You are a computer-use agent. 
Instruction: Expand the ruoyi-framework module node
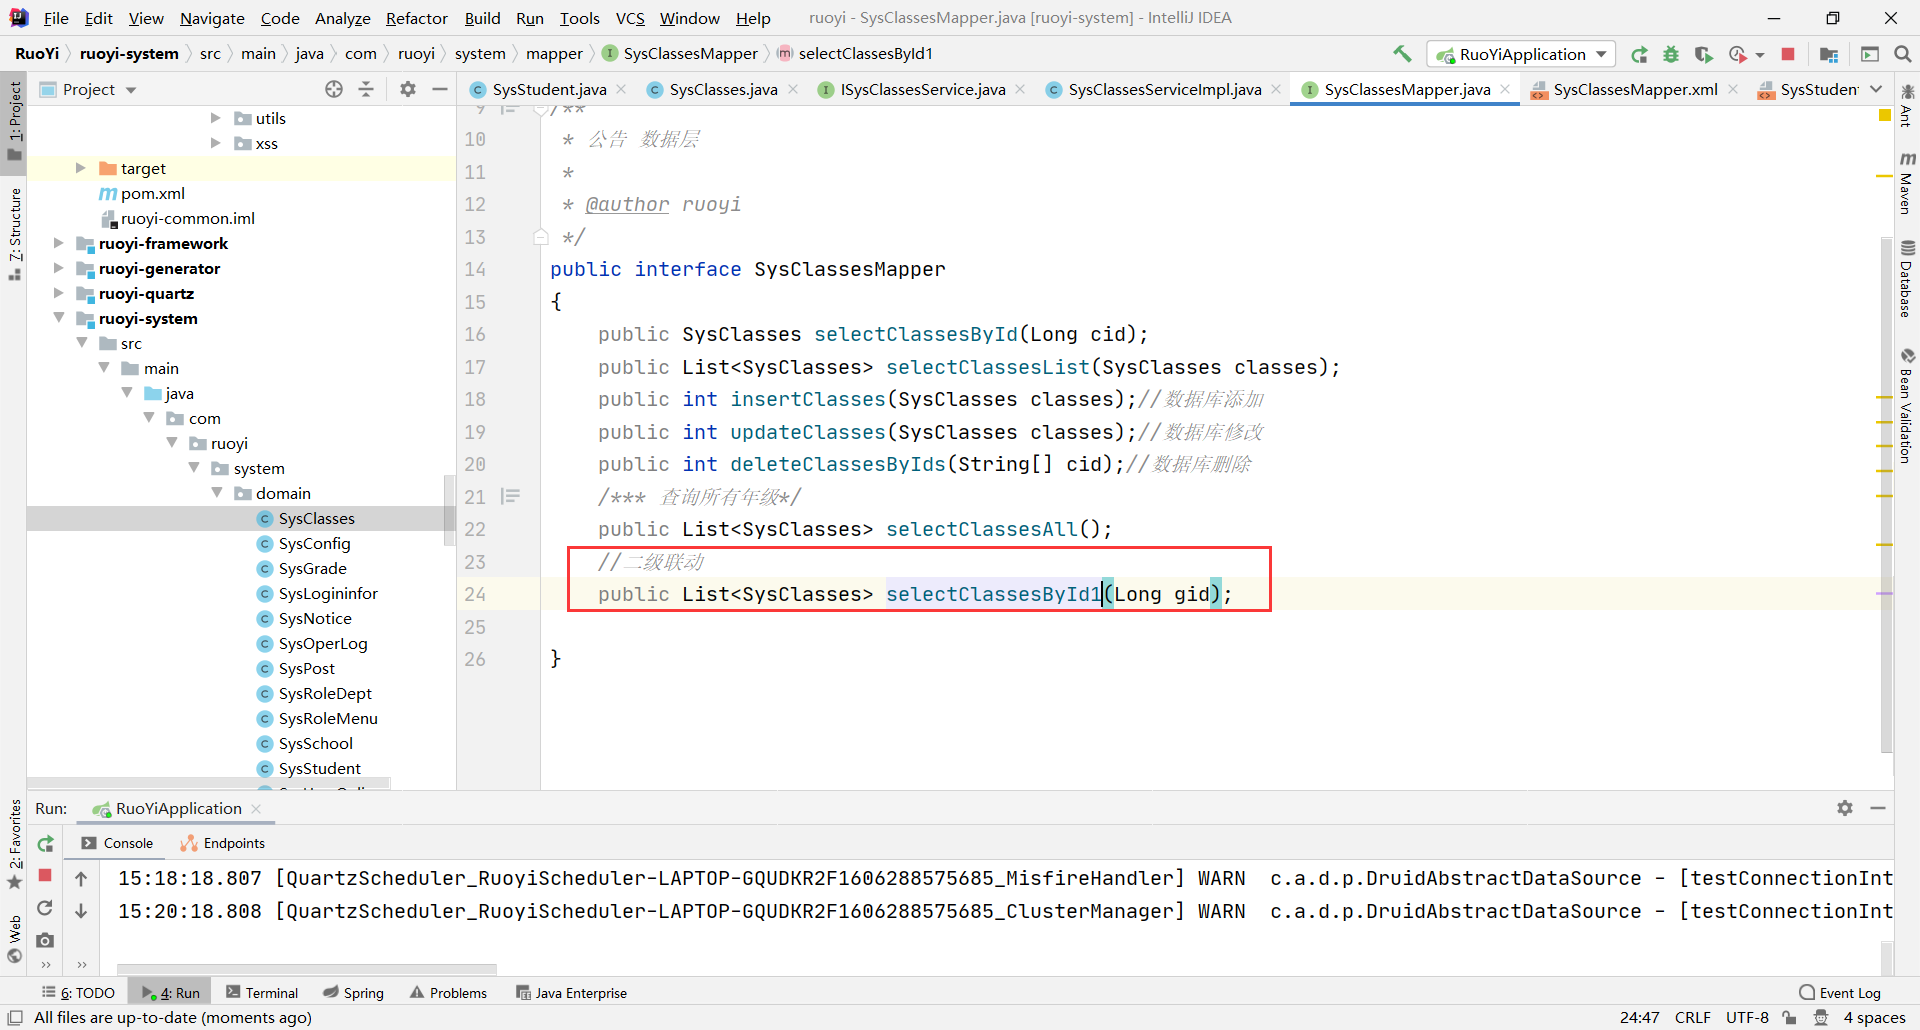58,243
